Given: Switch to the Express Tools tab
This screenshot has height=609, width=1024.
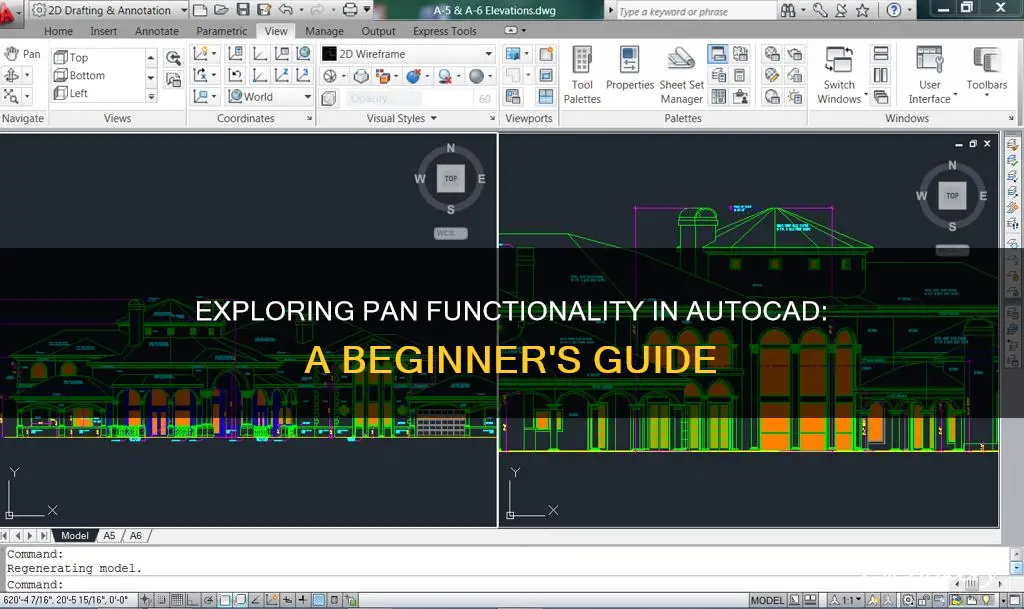Looking at the screenshot, I should click(444, 31).
